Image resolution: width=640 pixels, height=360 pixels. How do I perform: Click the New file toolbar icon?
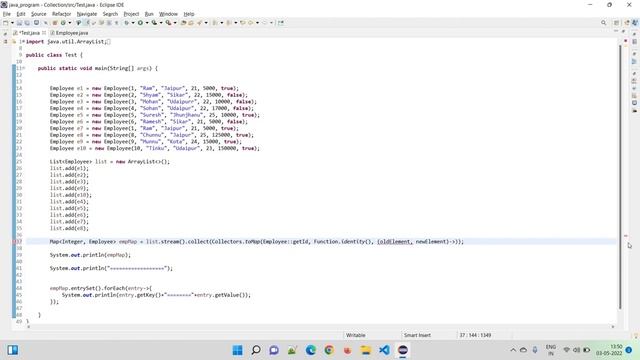pyautogui.click(x=5, y=23)
